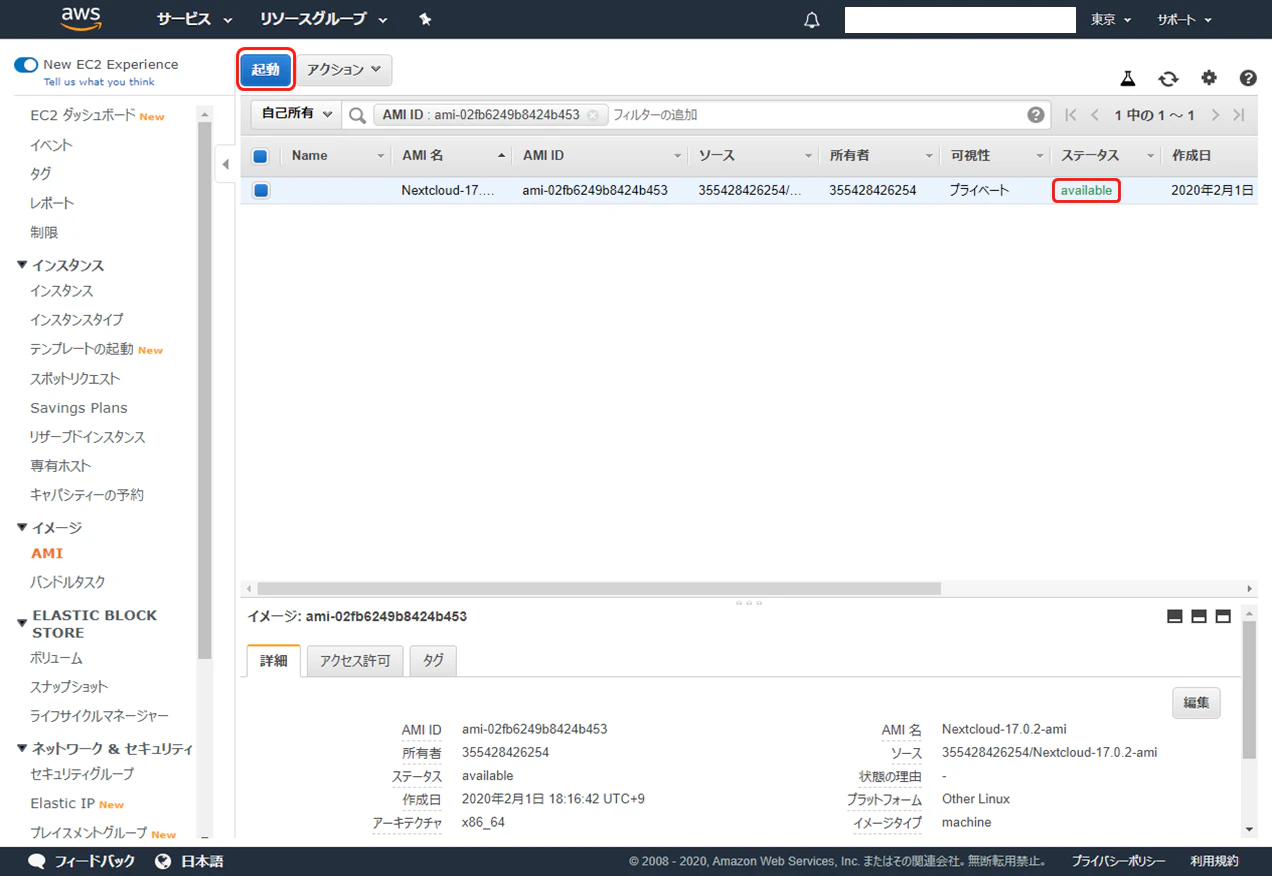Image resolution: width=1272 pixels, height=876 pixels.
Task: Refresh the AMI list
Action: point(1168,78)
